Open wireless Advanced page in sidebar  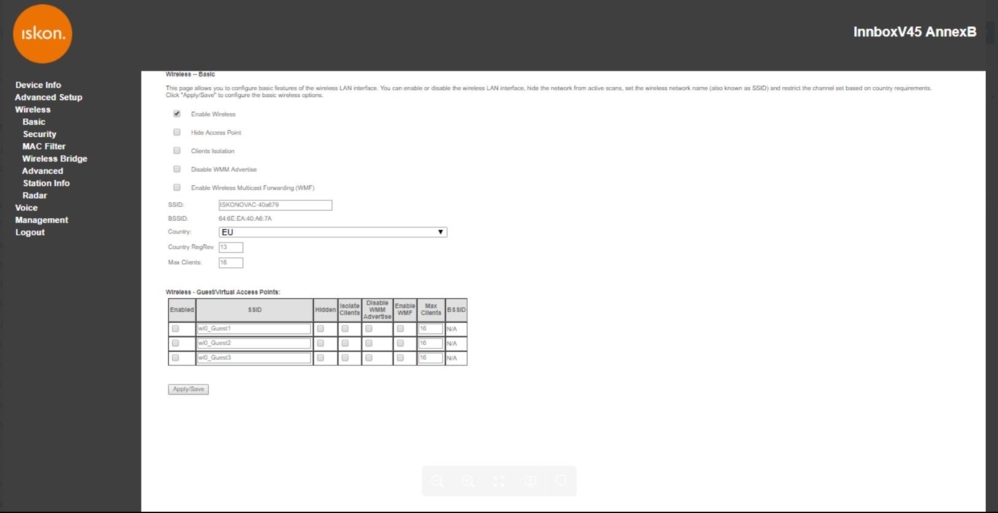(x=43, y=171)
